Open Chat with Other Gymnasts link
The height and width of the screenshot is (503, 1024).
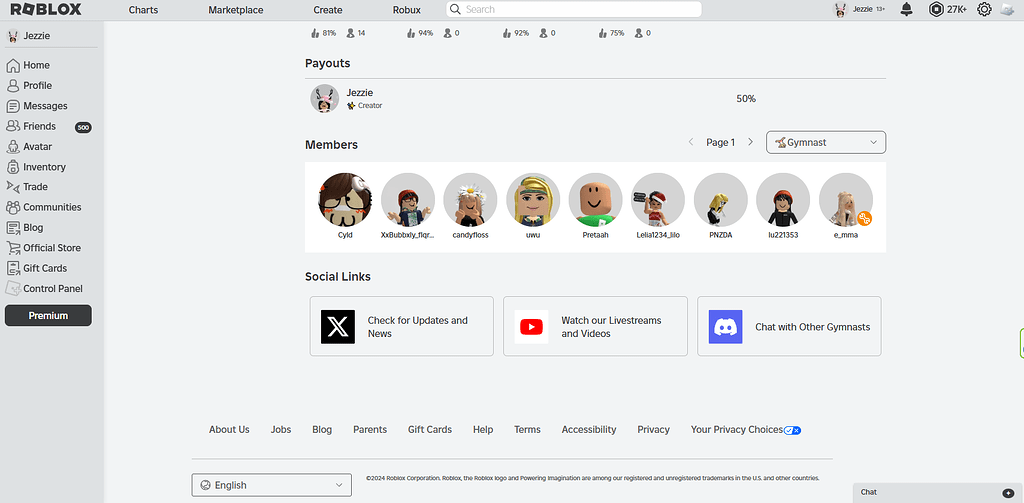[789, 327]
